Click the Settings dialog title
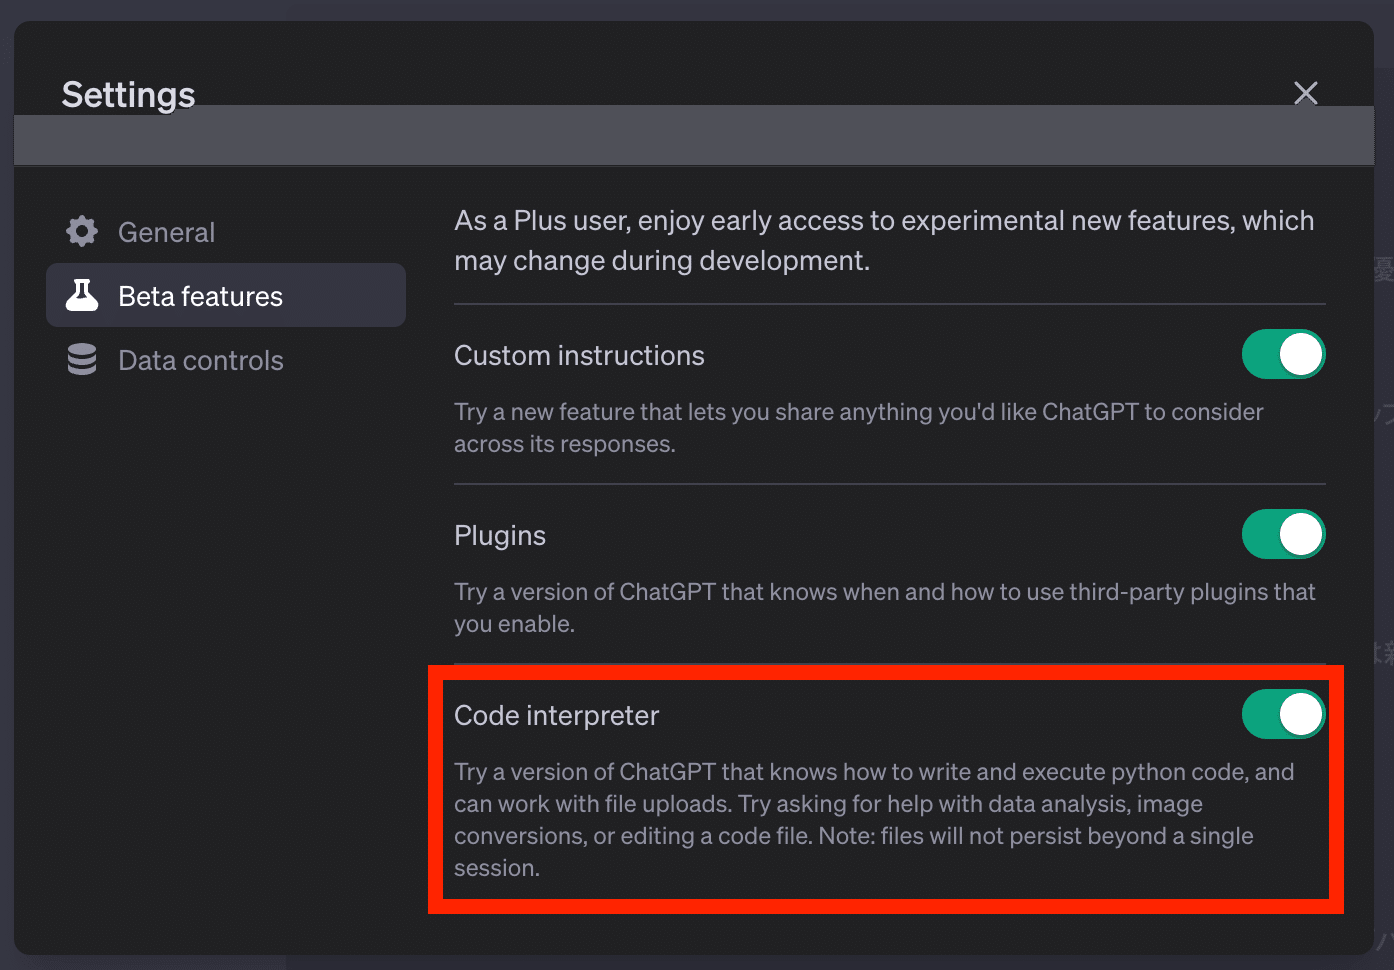The image size is (1394, 970). (128, 94)
